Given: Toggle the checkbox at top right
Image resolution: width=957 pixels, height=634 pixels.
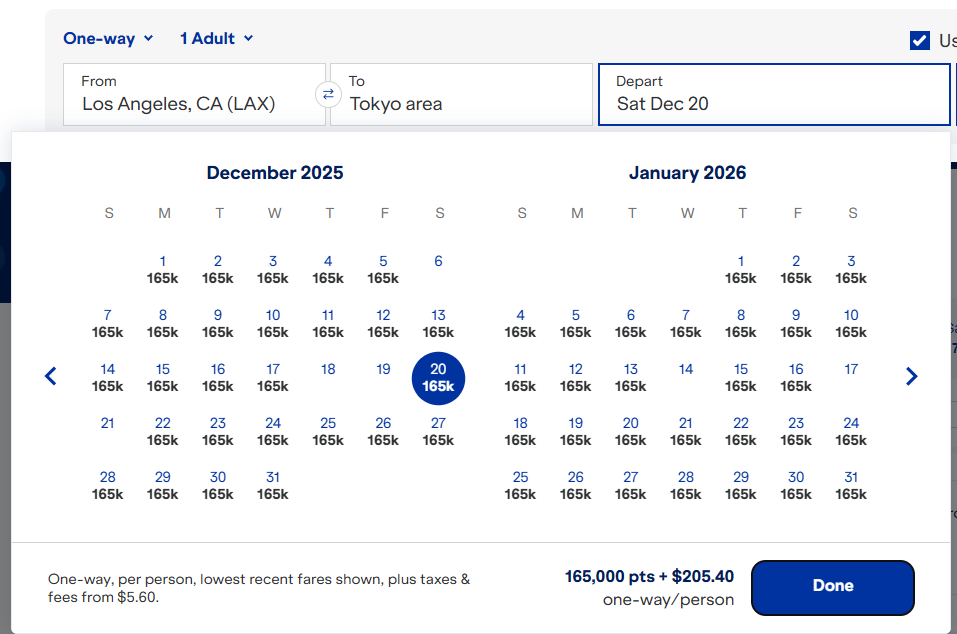Looking at the screenshot, I should [920, 40].
